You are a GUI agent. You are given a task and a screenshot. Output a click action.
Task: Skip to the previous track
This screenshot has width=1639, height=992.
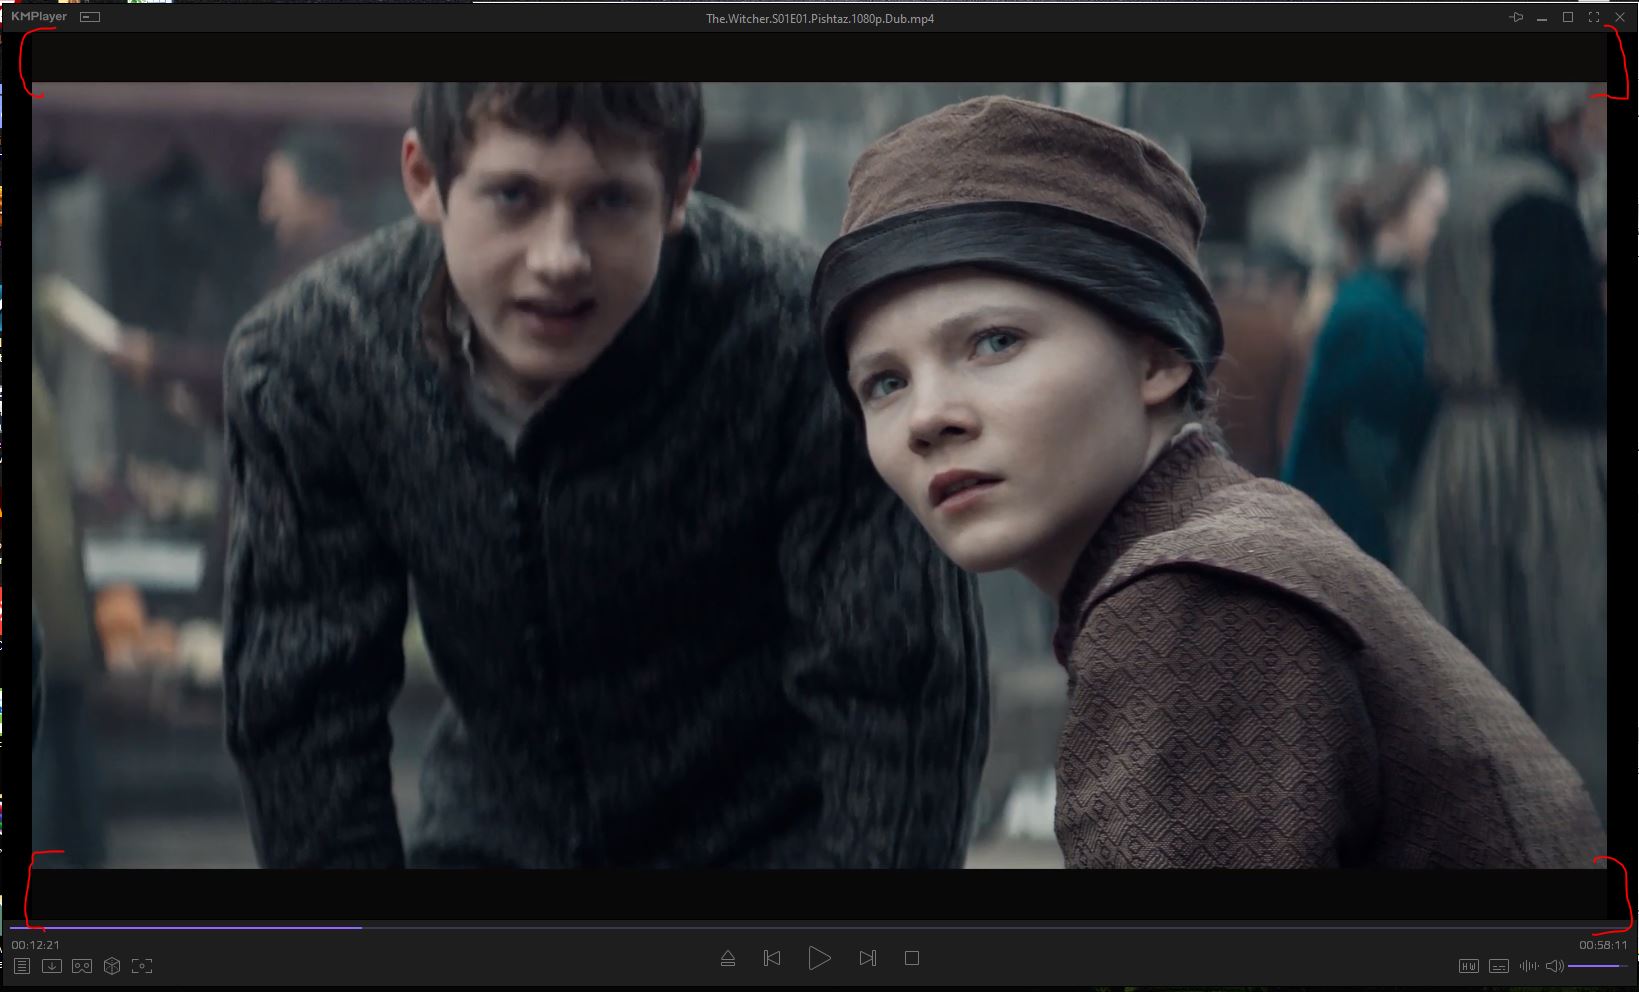[x=772, y=958]
